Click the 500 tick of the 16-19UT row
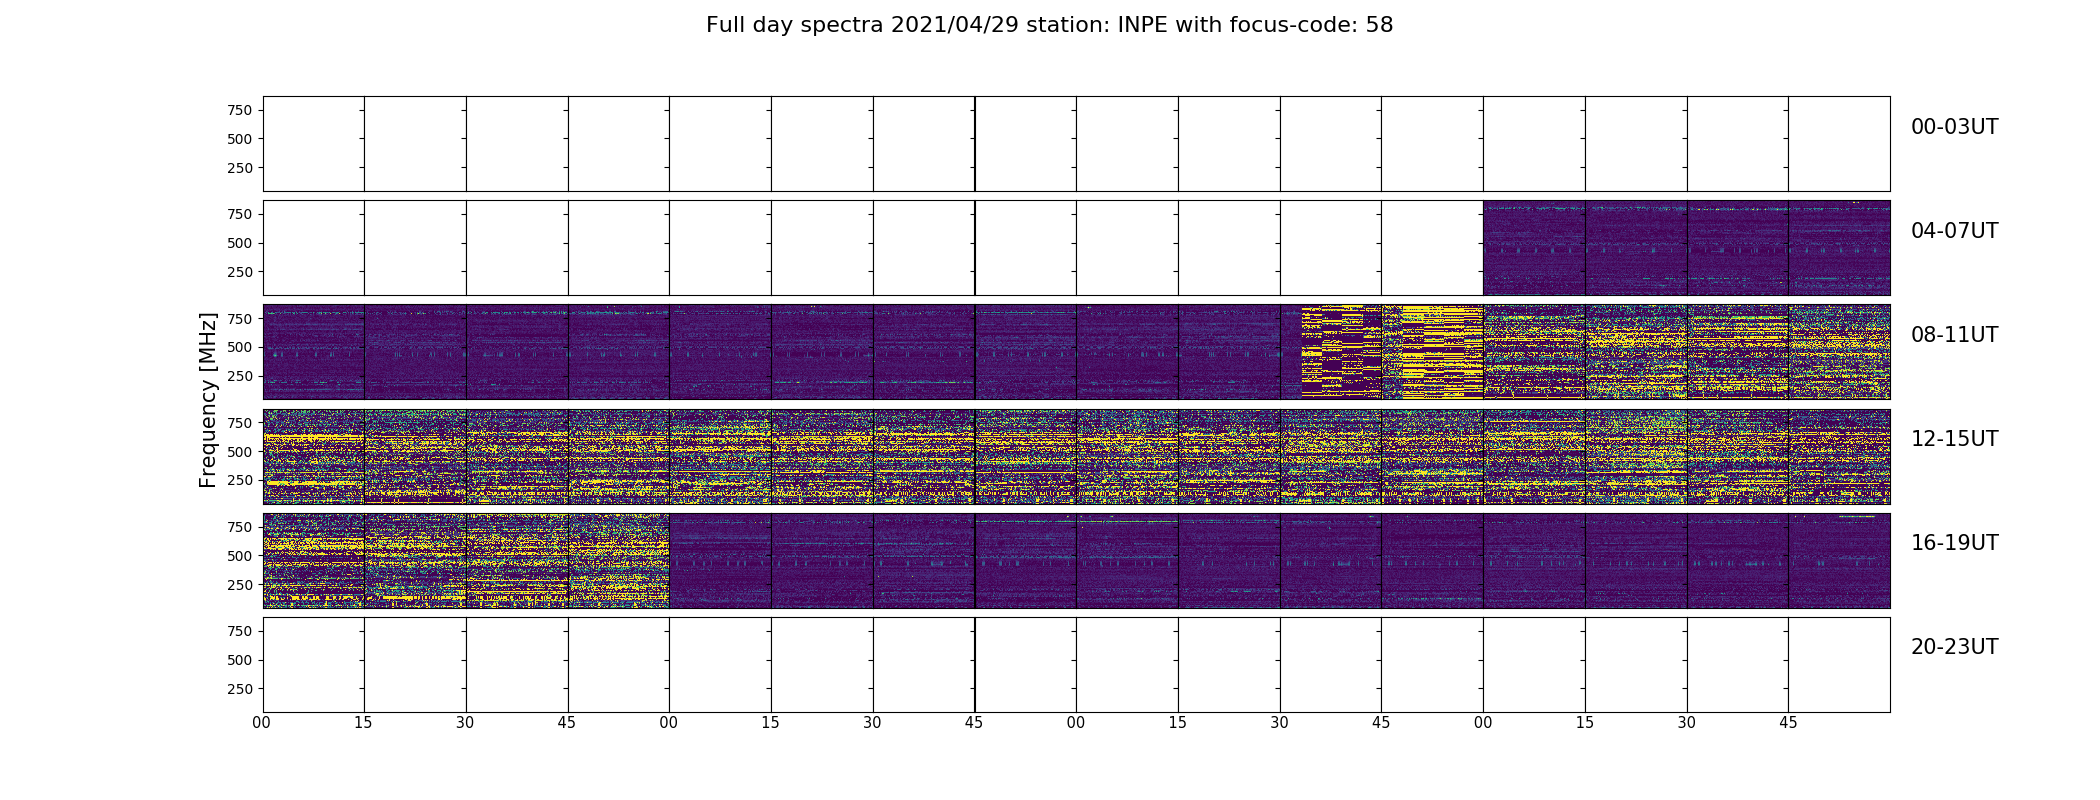 point(239,556)
